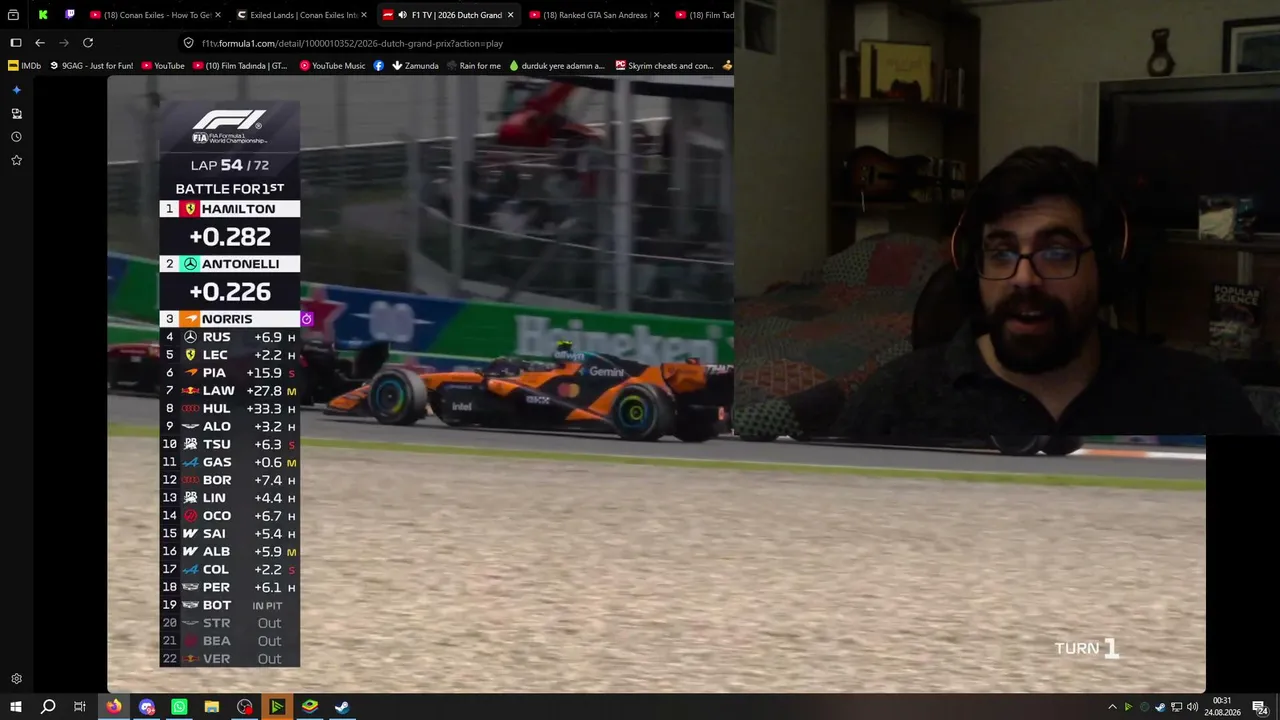
Task: Click the LAW row in timing tower
Action: (230, 391)
